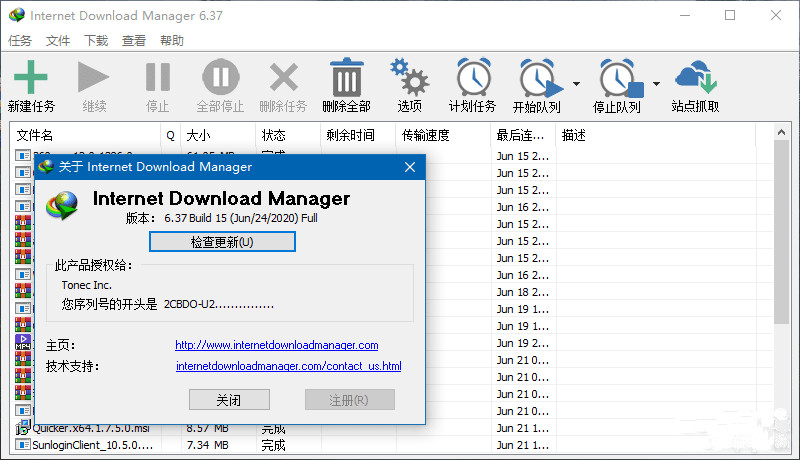
Task: Close the About Internet Download Manager dialog
Action: pyautogui.click(x=410, y=167)
